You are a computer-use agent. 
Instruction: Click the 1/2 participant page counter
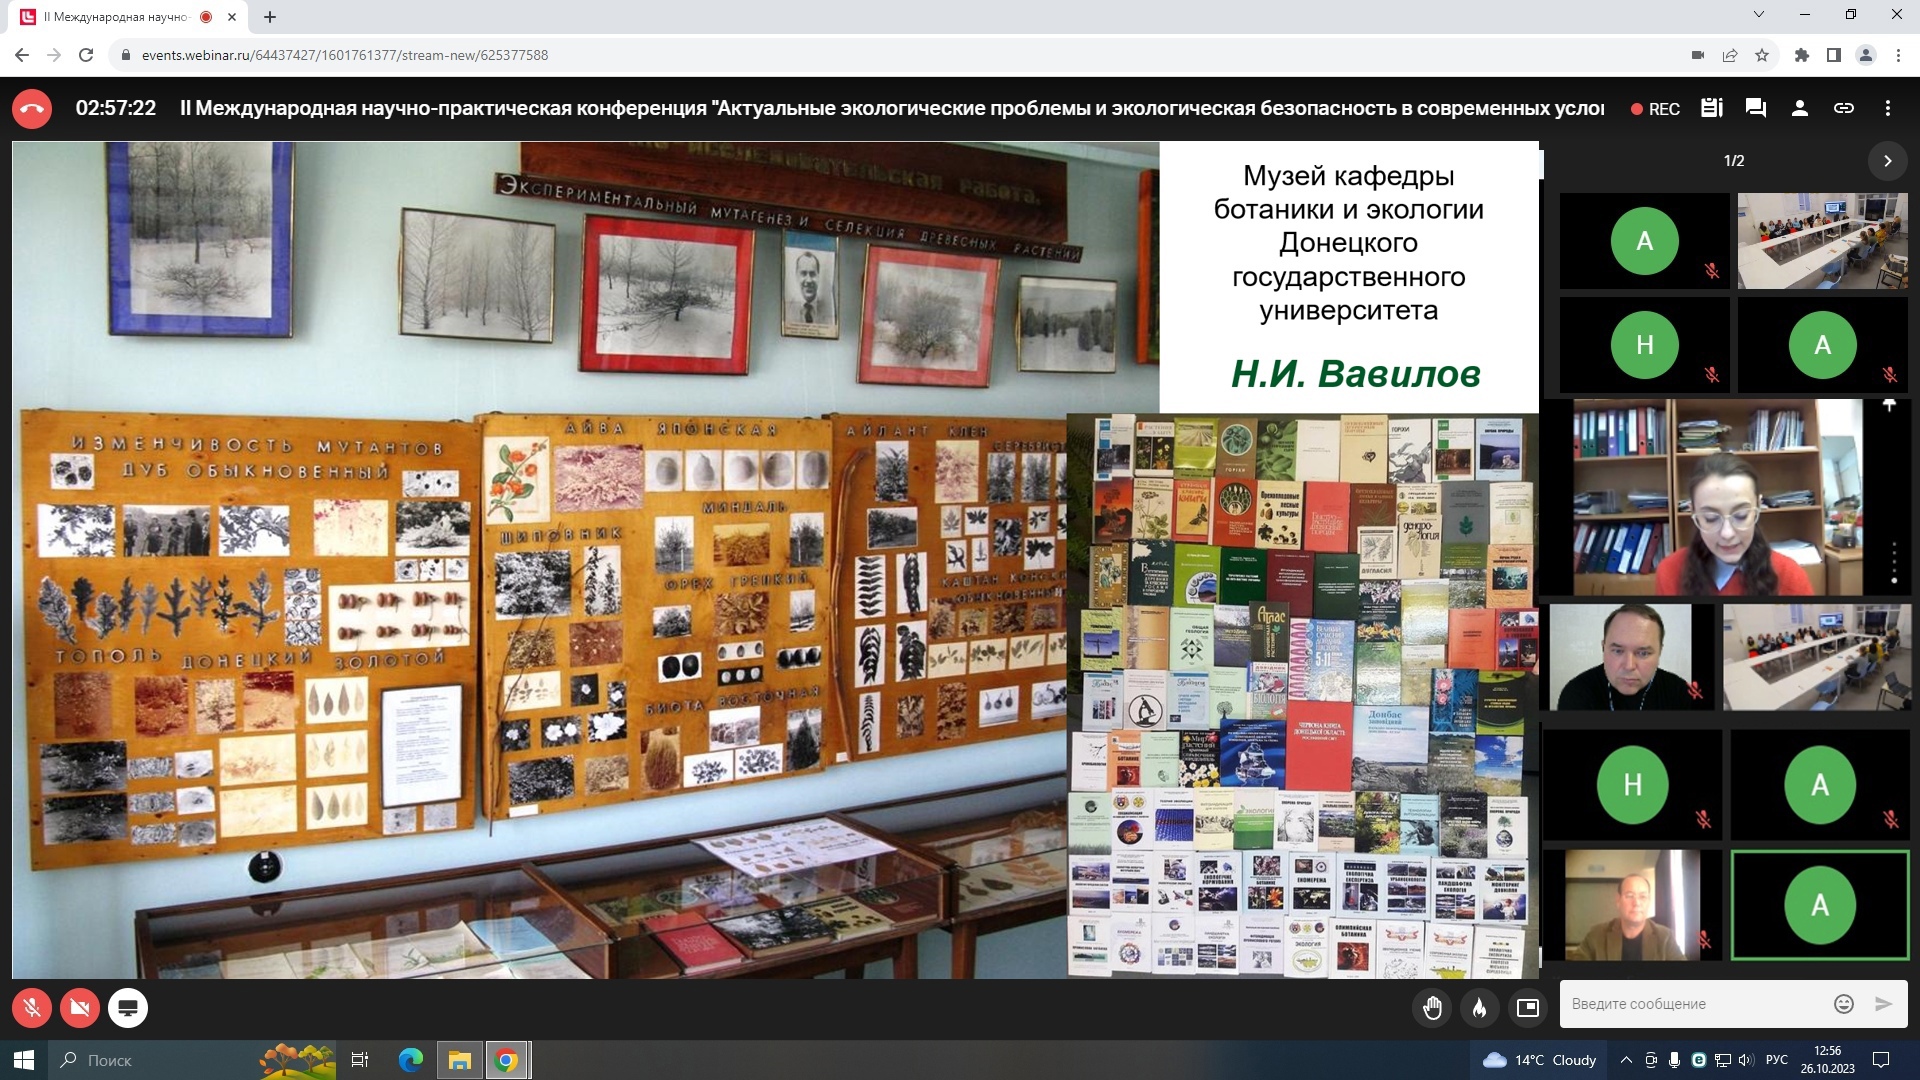1734,161
